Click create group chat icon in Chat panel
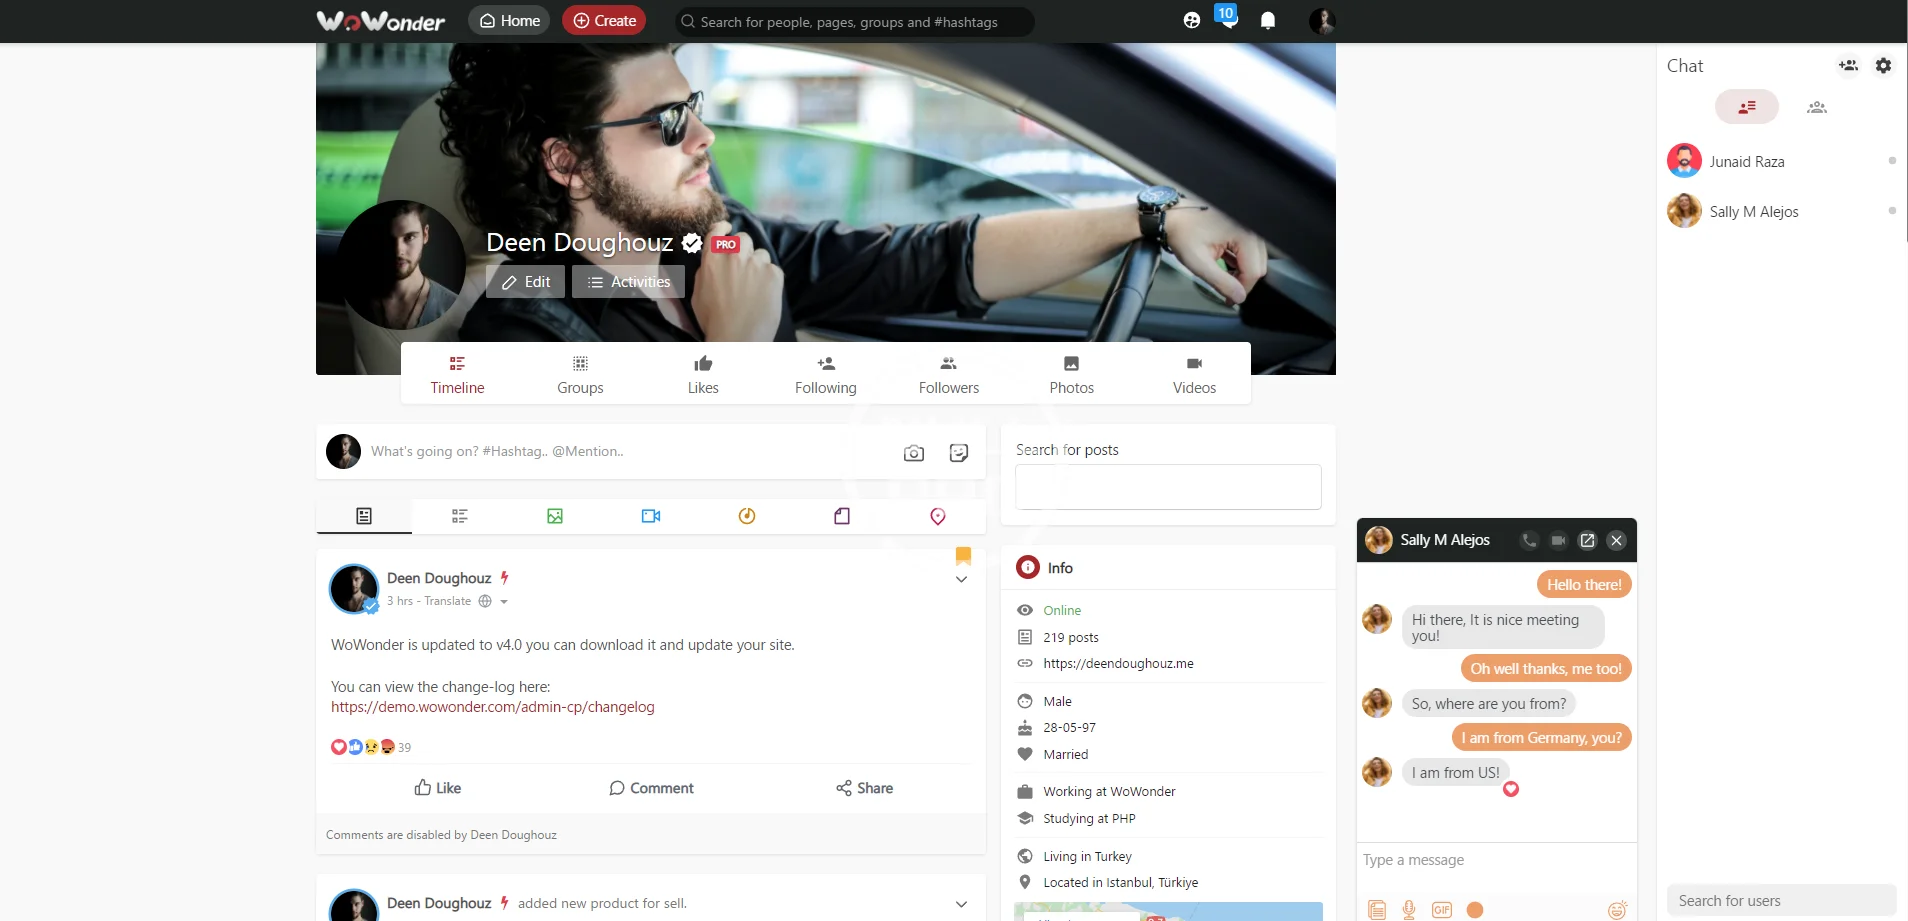 (1848, 66)
